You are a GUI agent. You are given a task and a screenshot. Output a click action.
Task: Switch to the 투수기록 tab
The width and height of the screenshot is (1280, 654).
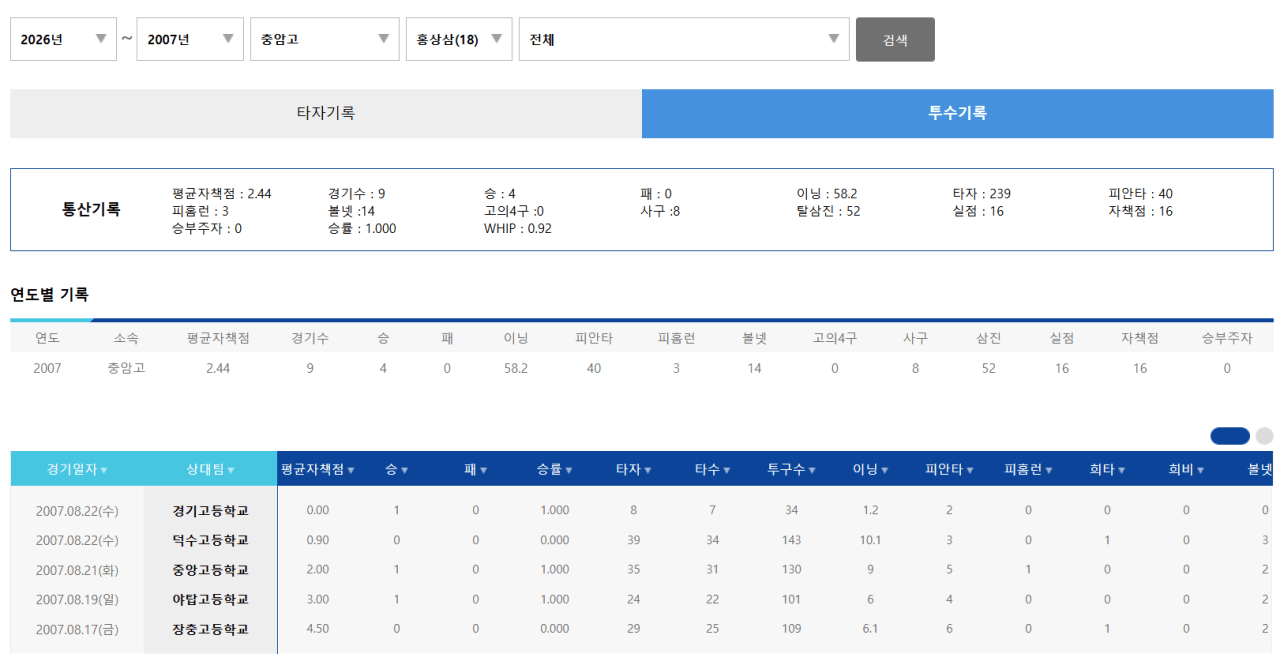[x=958, y=113]
